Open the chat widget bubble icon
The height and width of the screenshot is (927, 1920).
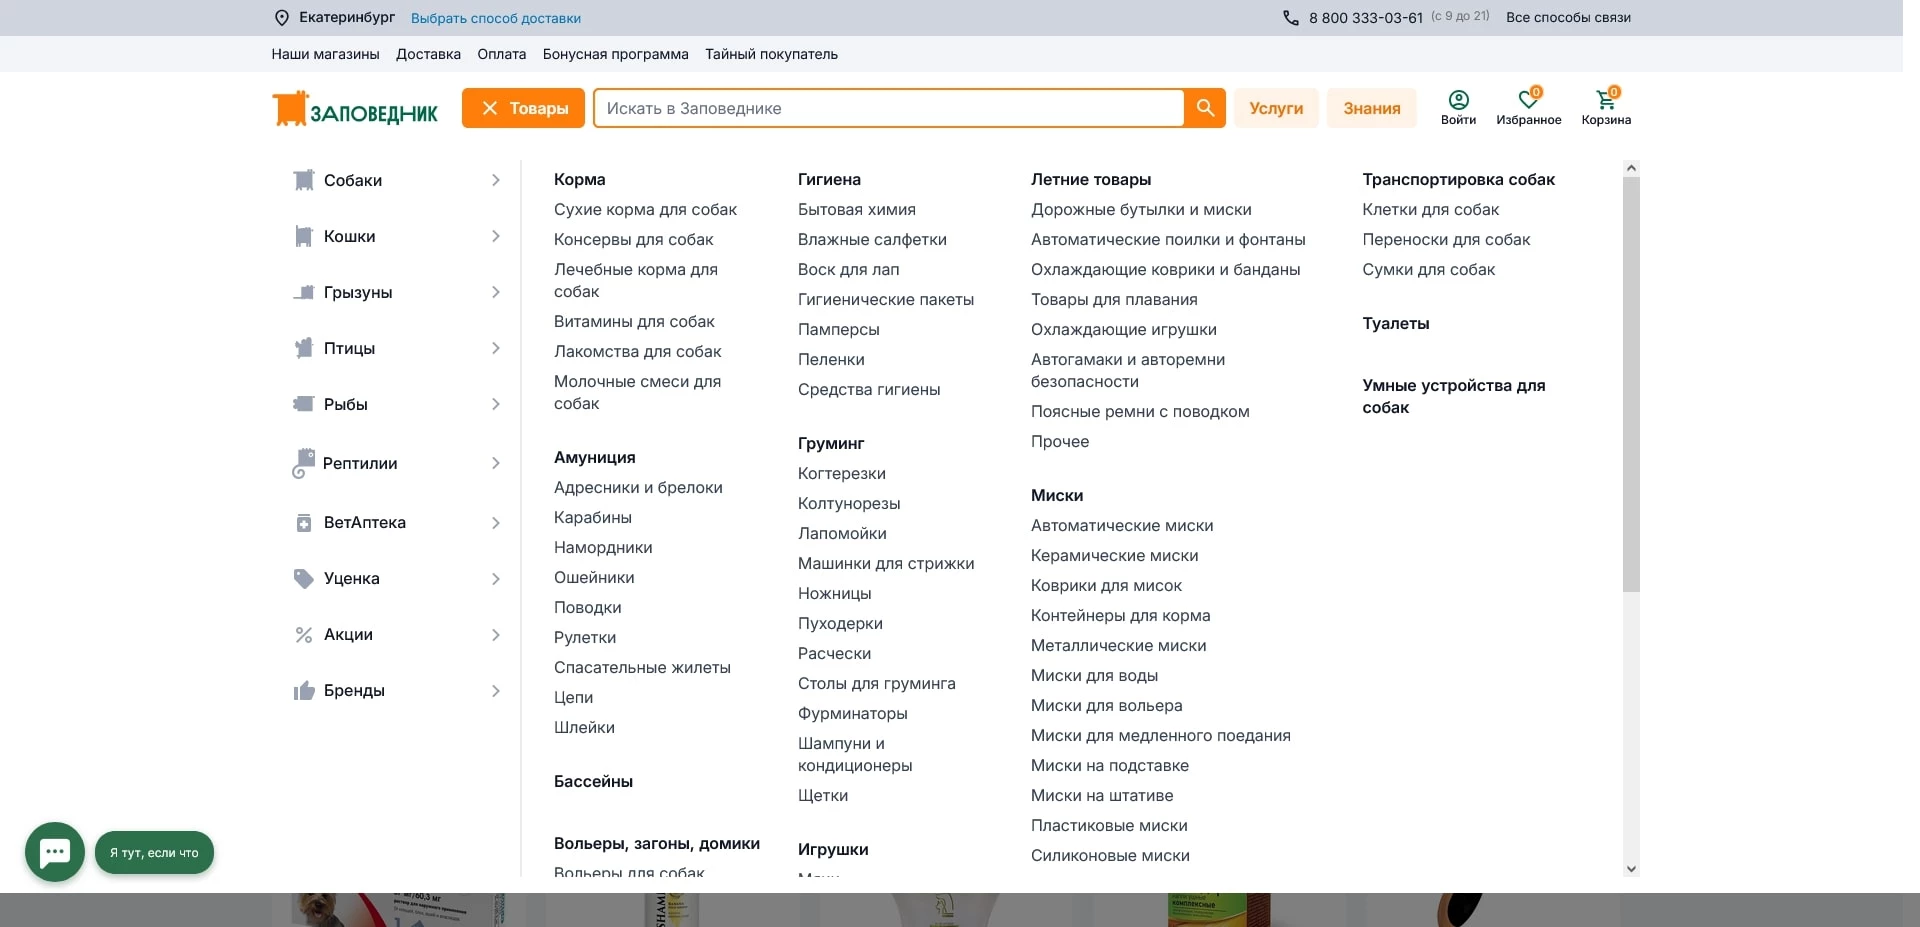pyautogui.click(x=54, y=852)
